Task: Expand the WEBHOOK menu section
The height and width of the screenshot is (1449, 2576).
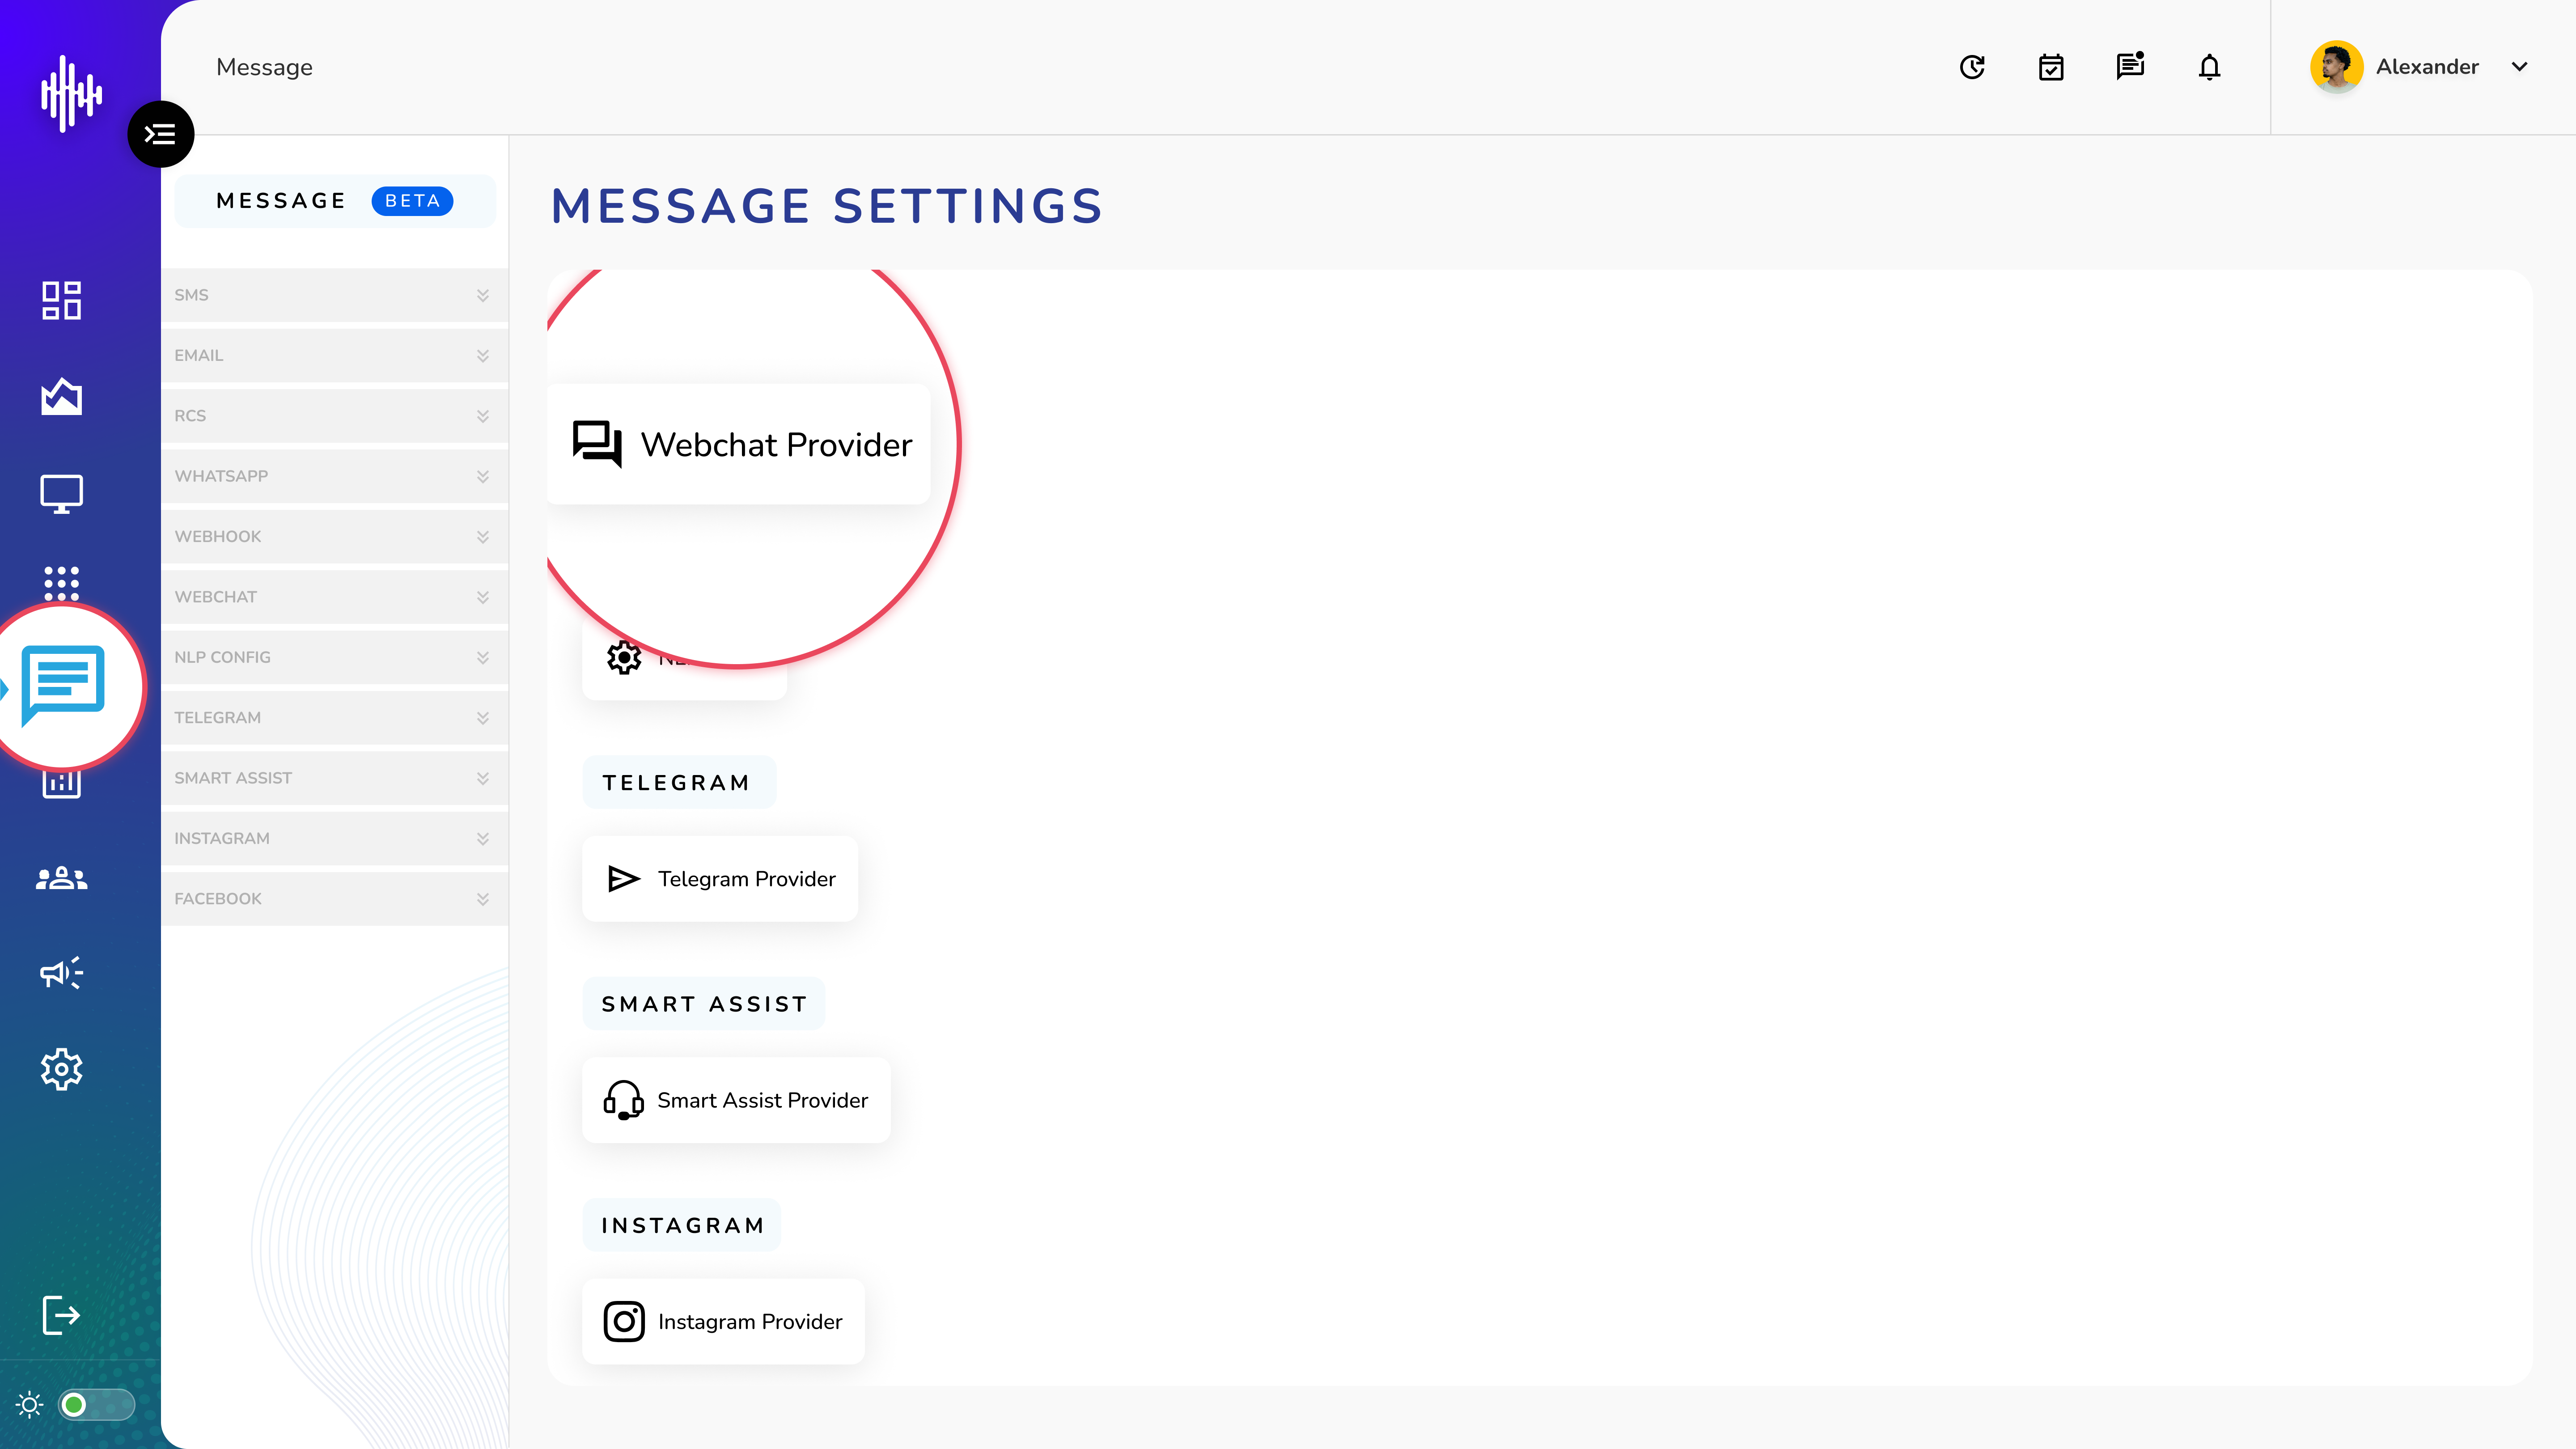Action: tap(334, 536)
